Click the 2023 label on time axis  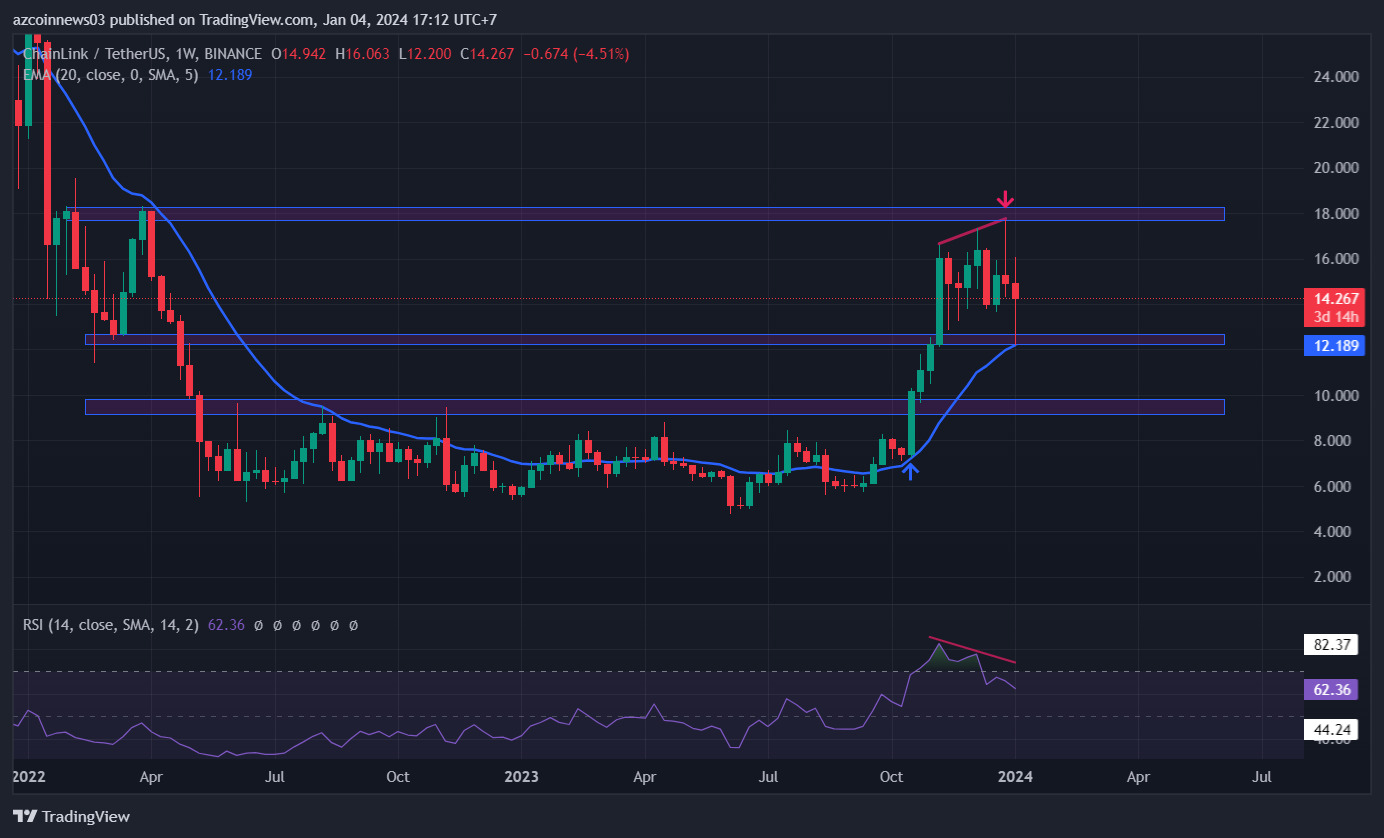(x=521, y=776)
